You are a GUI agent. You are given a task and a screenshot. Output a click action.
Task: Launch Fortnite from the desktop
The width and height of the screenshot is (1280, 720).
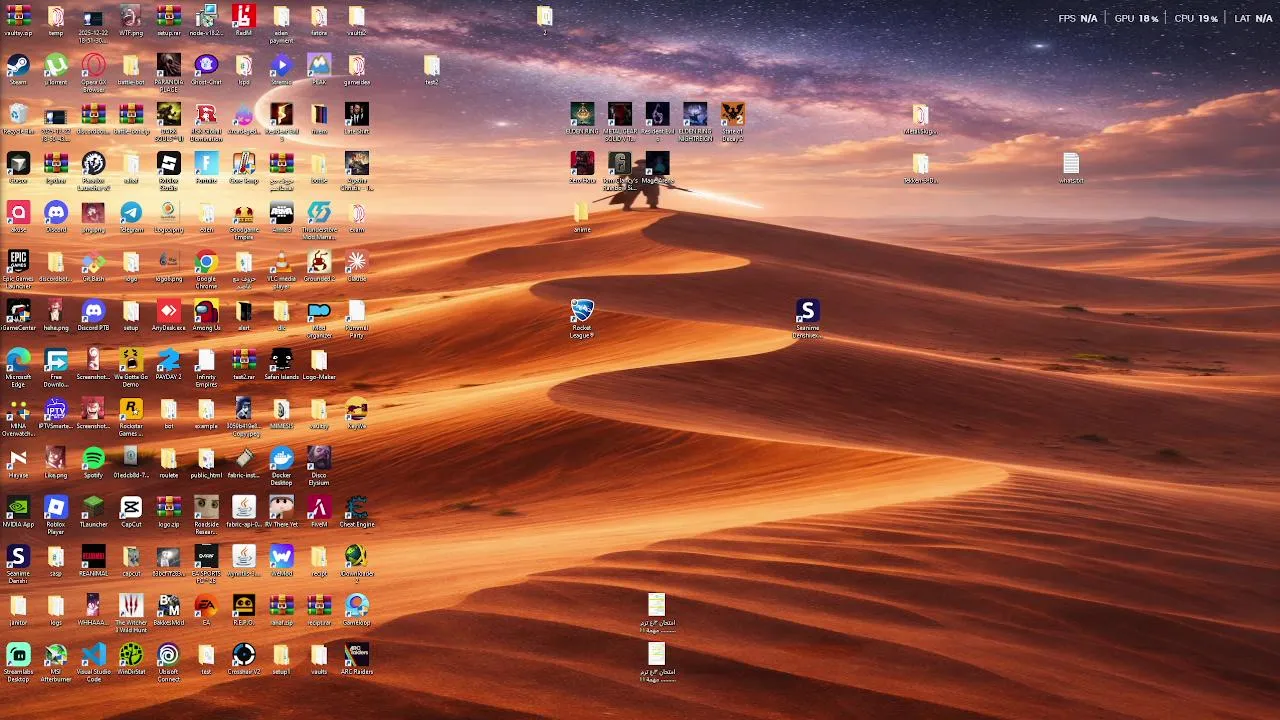pos(206,167)
